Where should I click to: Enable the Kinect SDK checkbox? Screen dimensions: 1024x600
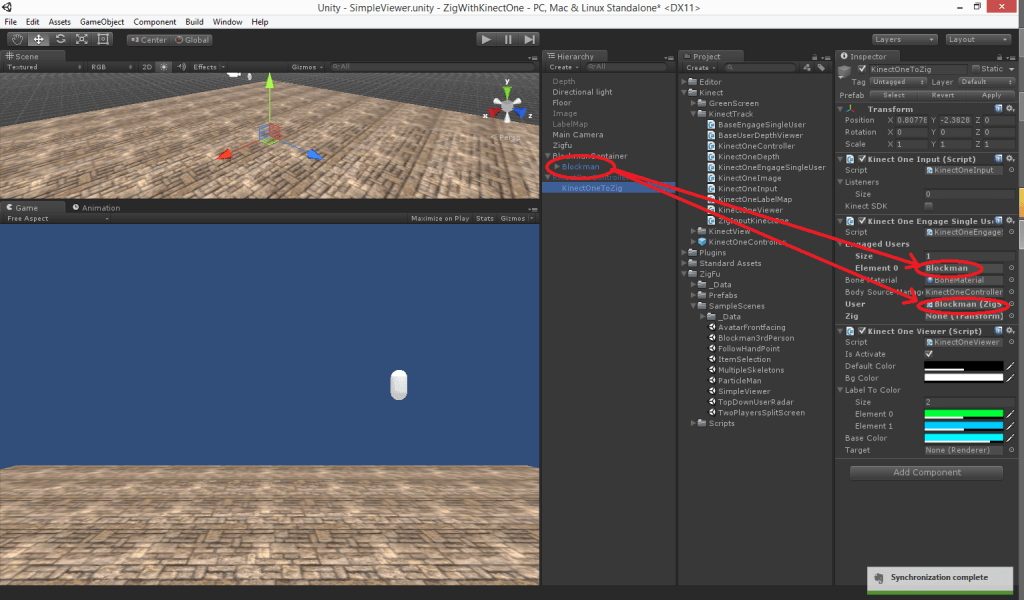tap(929, 206)
